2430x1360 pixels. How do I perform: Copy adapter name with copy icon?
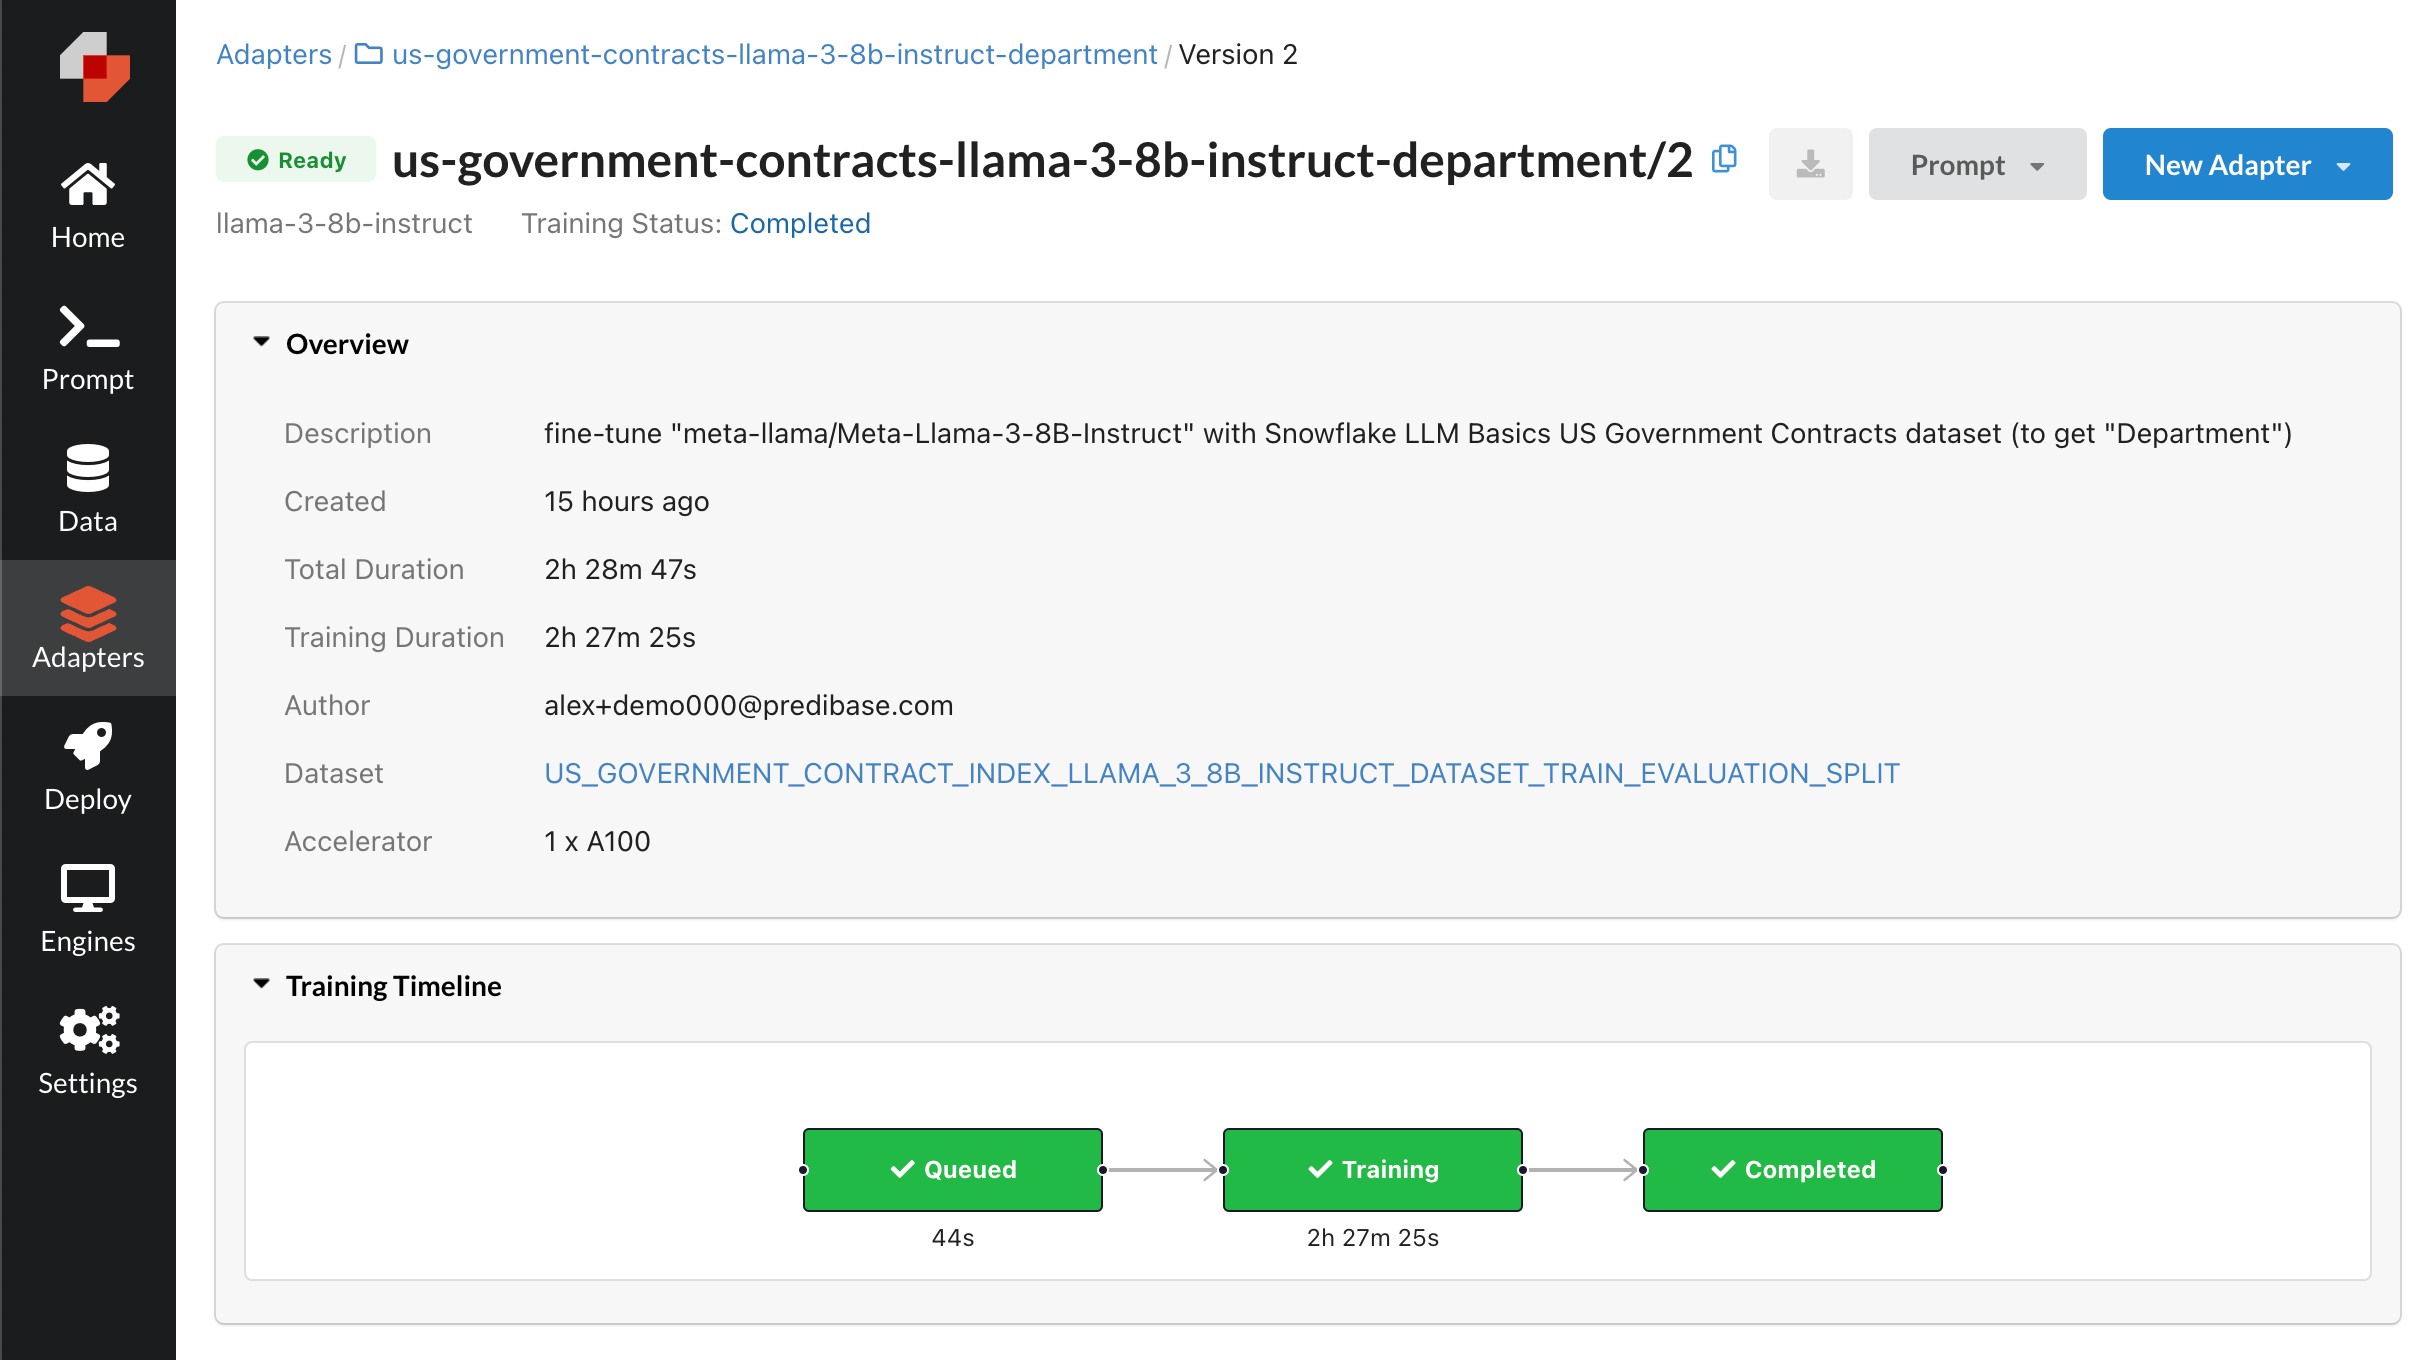click(x=1724, y=159)
